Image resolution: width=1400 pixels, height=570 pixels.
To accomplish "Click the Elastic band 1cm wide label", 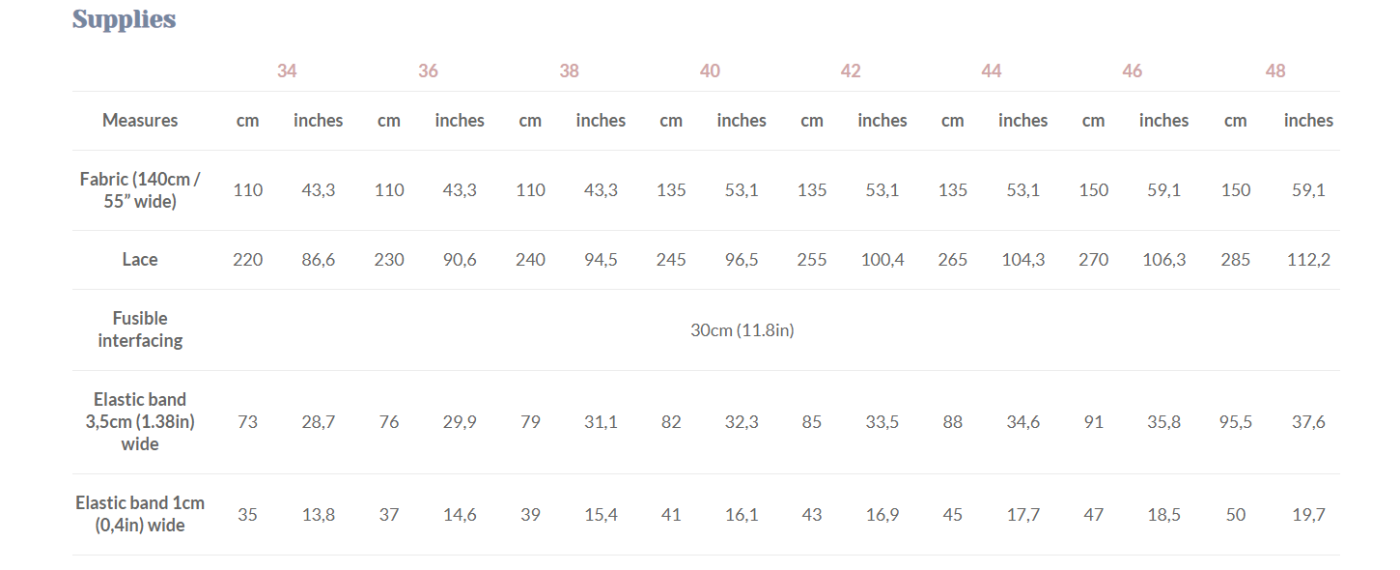I will 140,514.
